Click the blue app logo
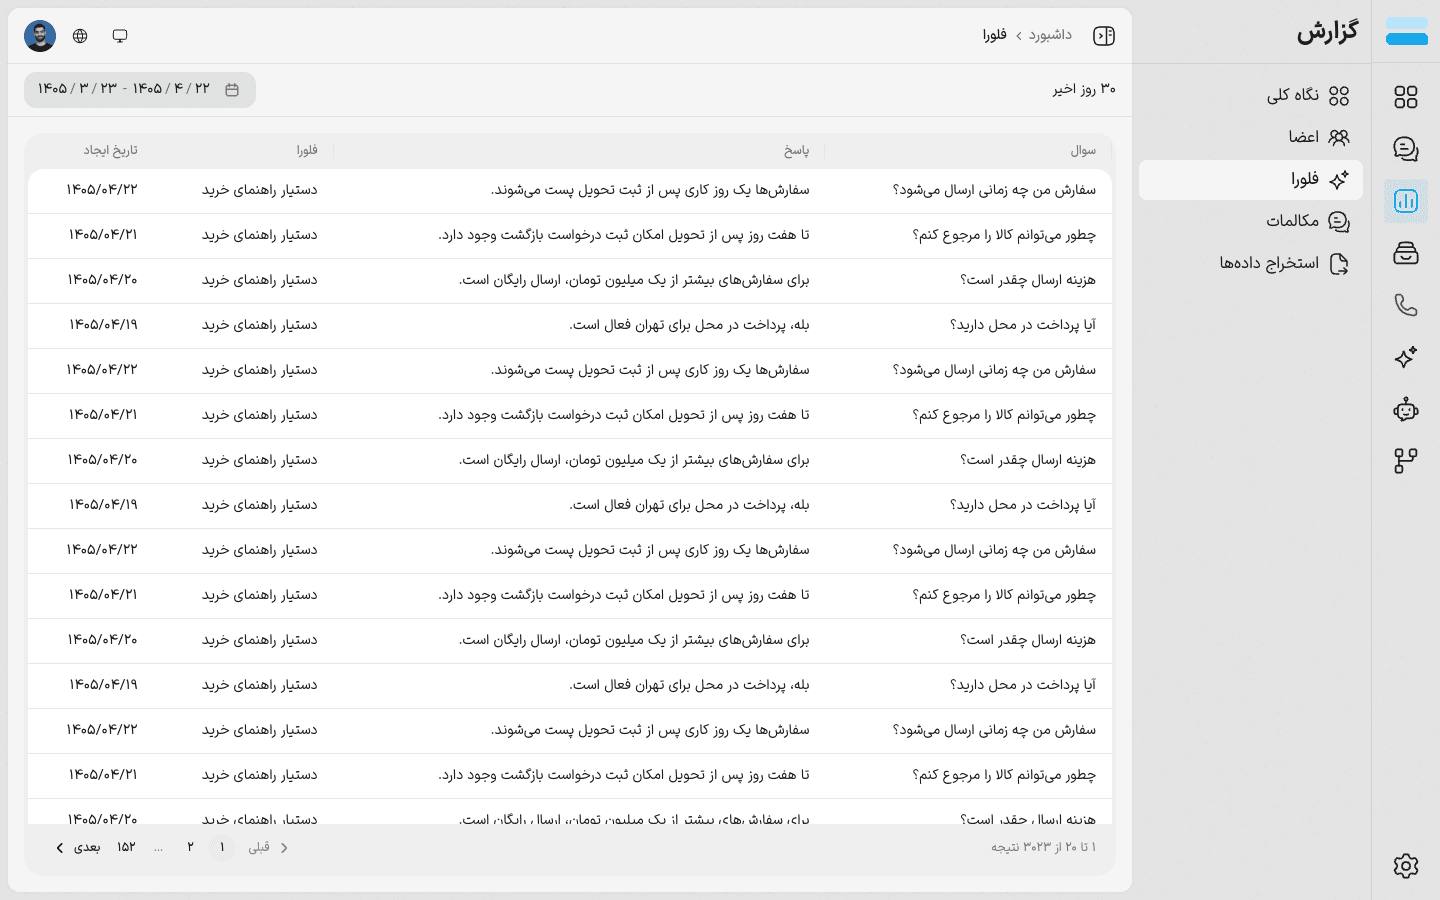 [1406, 32]
